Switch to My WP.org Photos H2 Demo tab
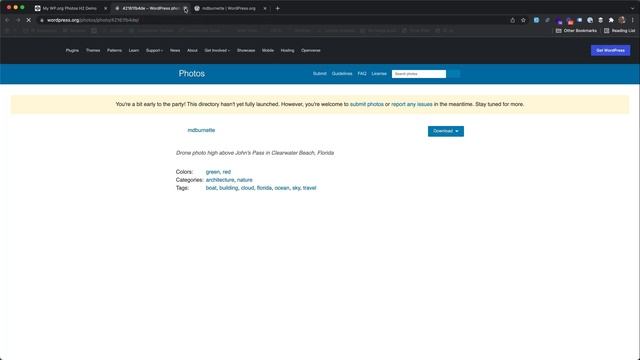 (69, 8)
